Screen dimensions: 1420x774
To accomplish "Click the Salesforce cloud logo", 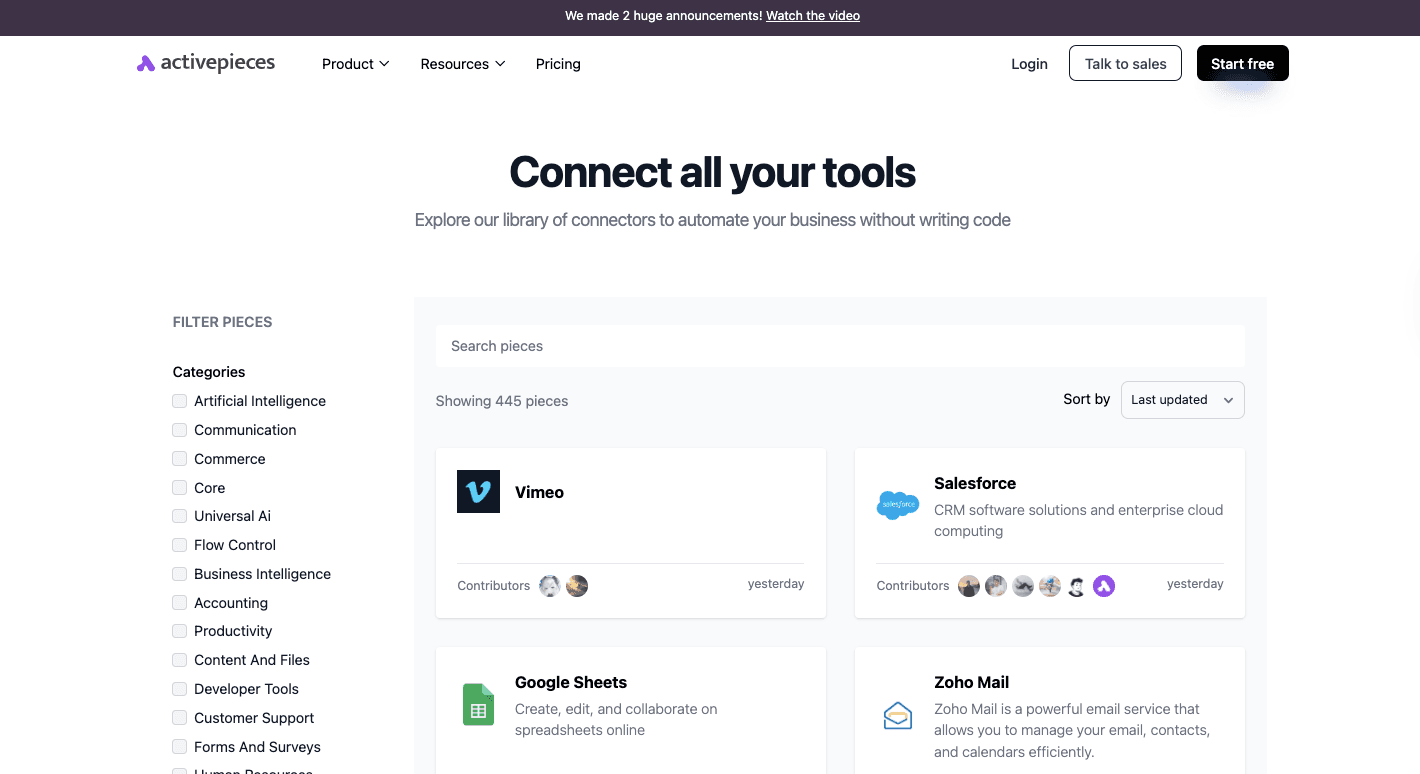I will pyautogui.click(x=897, y=505).
